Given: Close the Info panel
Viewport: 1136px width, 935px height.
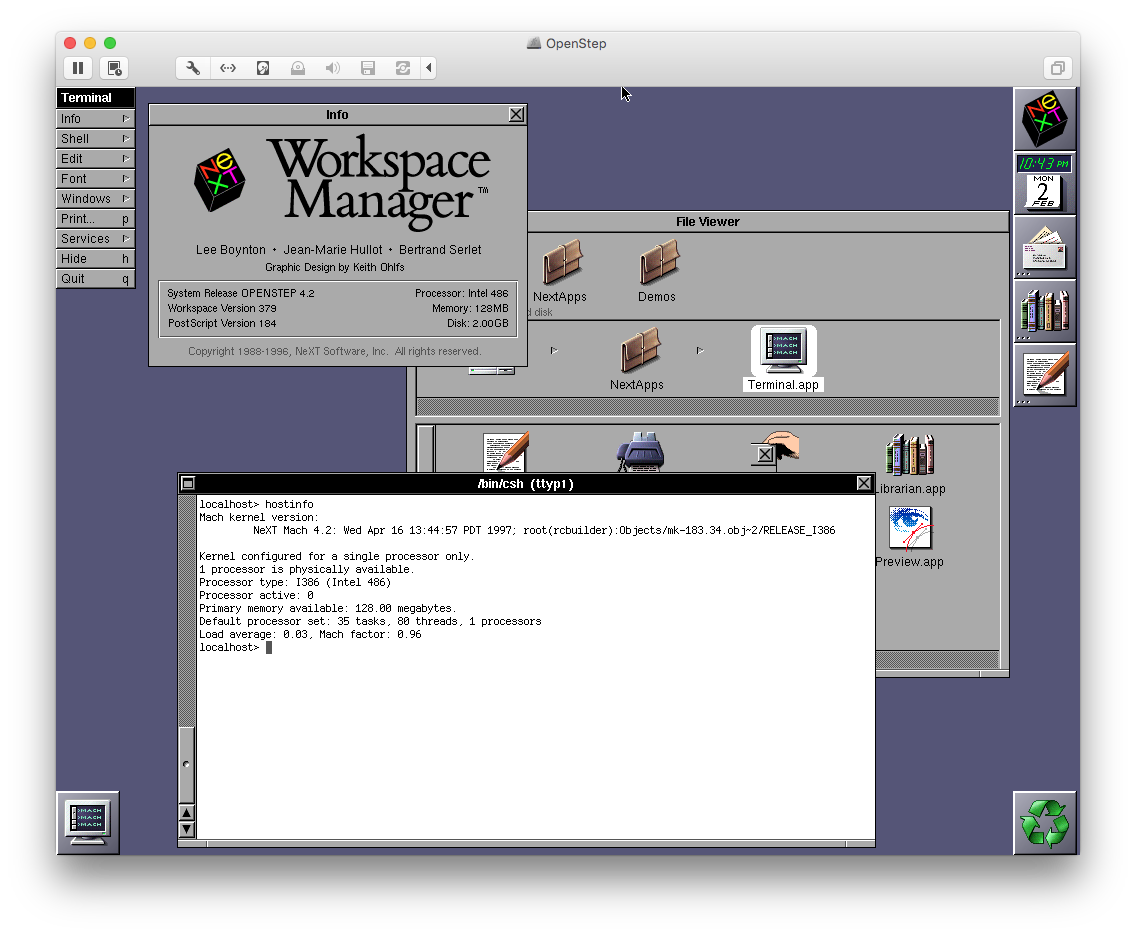Looking at the screenshot, I should pos(517,114).
